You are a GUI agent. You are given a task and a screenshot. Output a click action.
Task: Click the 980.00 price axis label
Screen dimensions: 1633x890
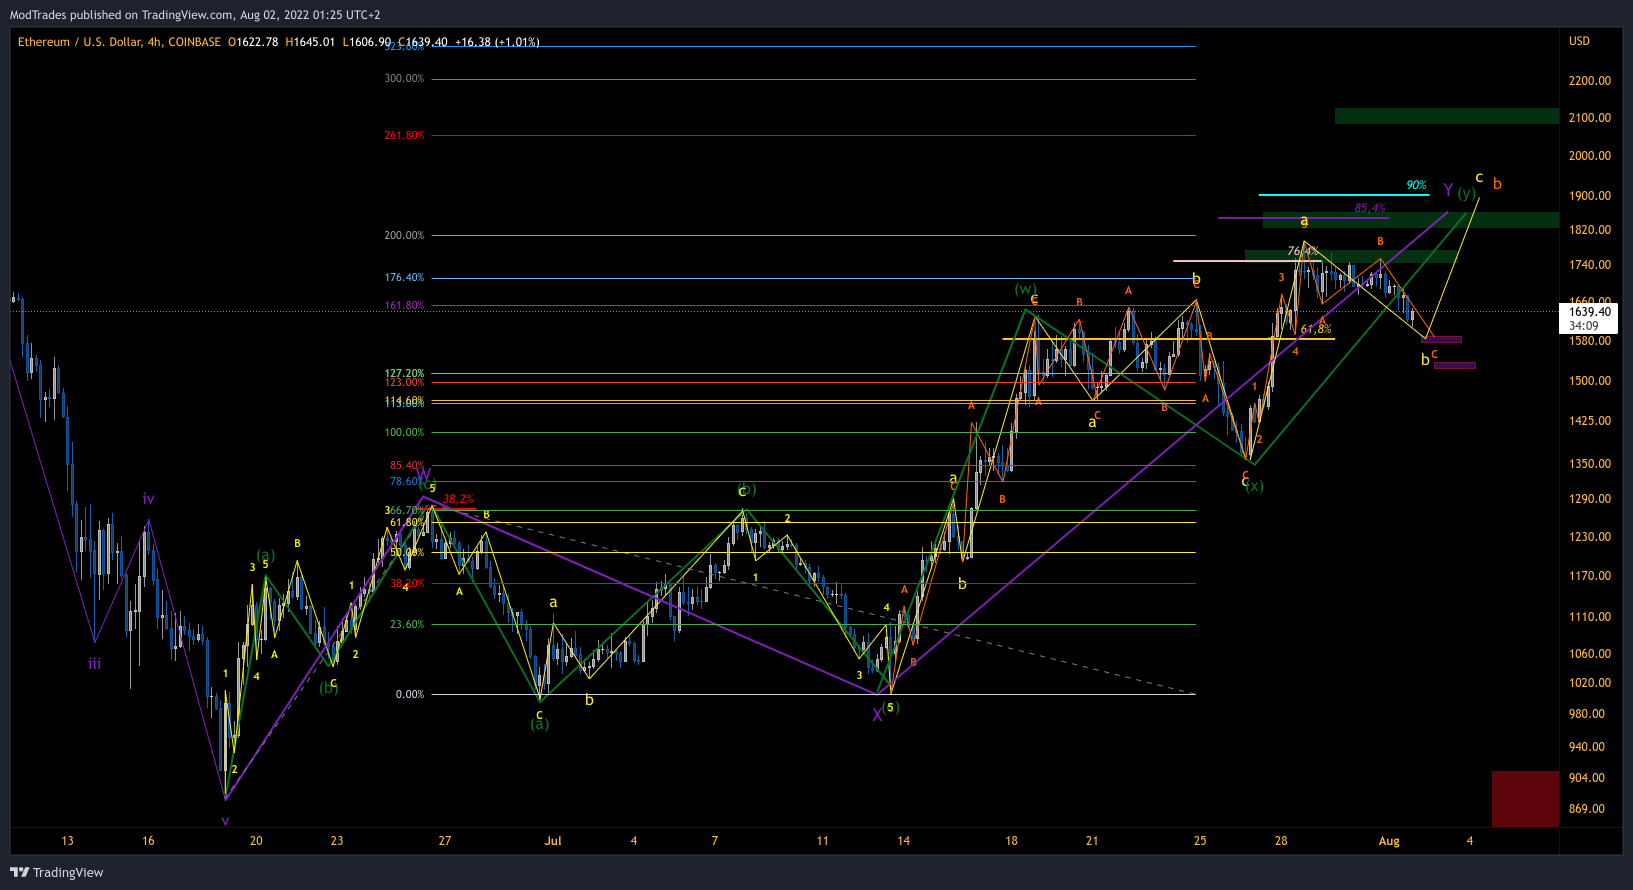pos(1587,714)
